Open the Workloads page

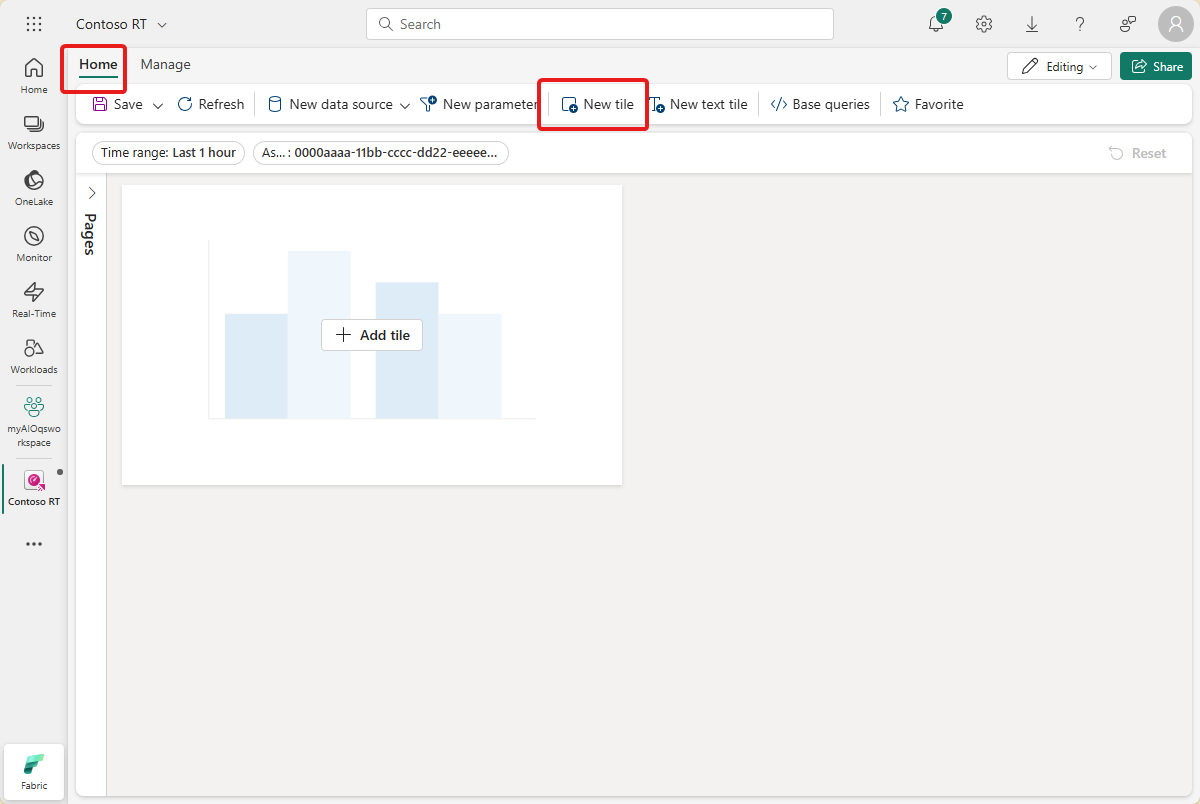33,353
